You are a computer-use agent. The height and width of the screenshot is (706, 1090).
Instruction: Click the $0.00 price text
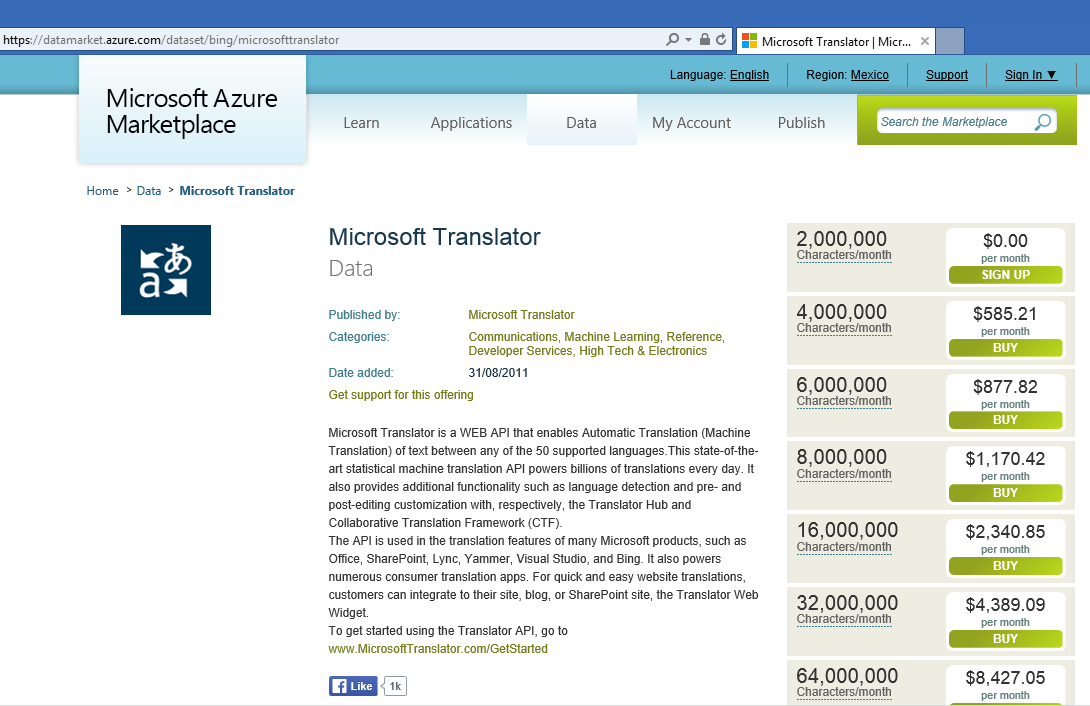pos(1005,240)
